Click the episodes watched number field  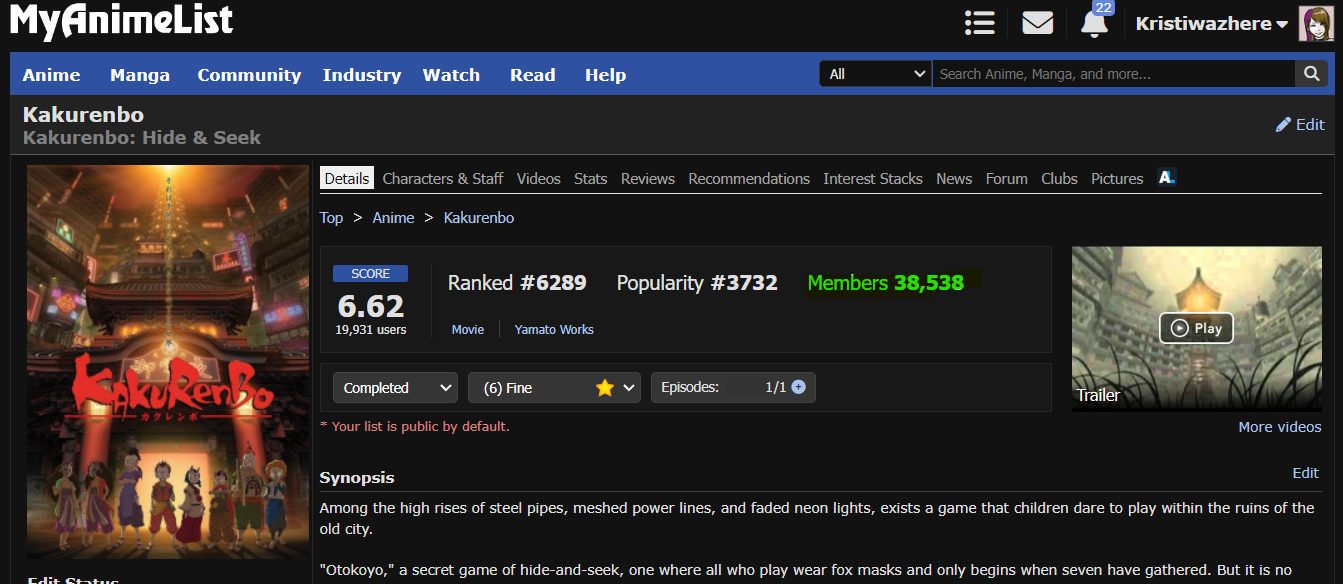[768, 387]
